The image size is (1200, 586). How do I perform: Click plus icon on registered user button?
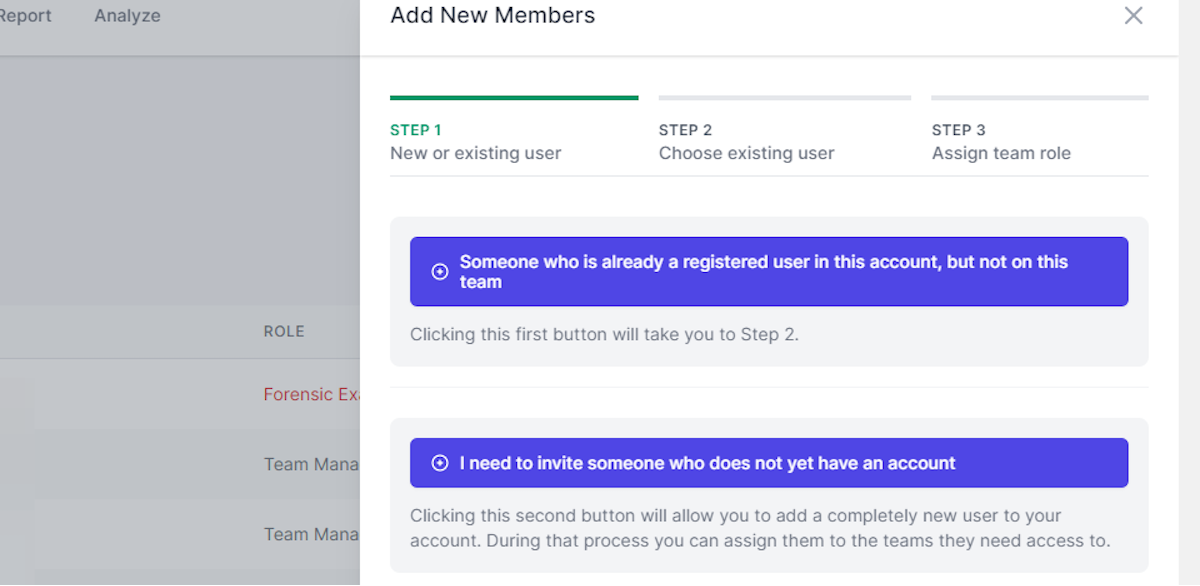coord(439,272)
